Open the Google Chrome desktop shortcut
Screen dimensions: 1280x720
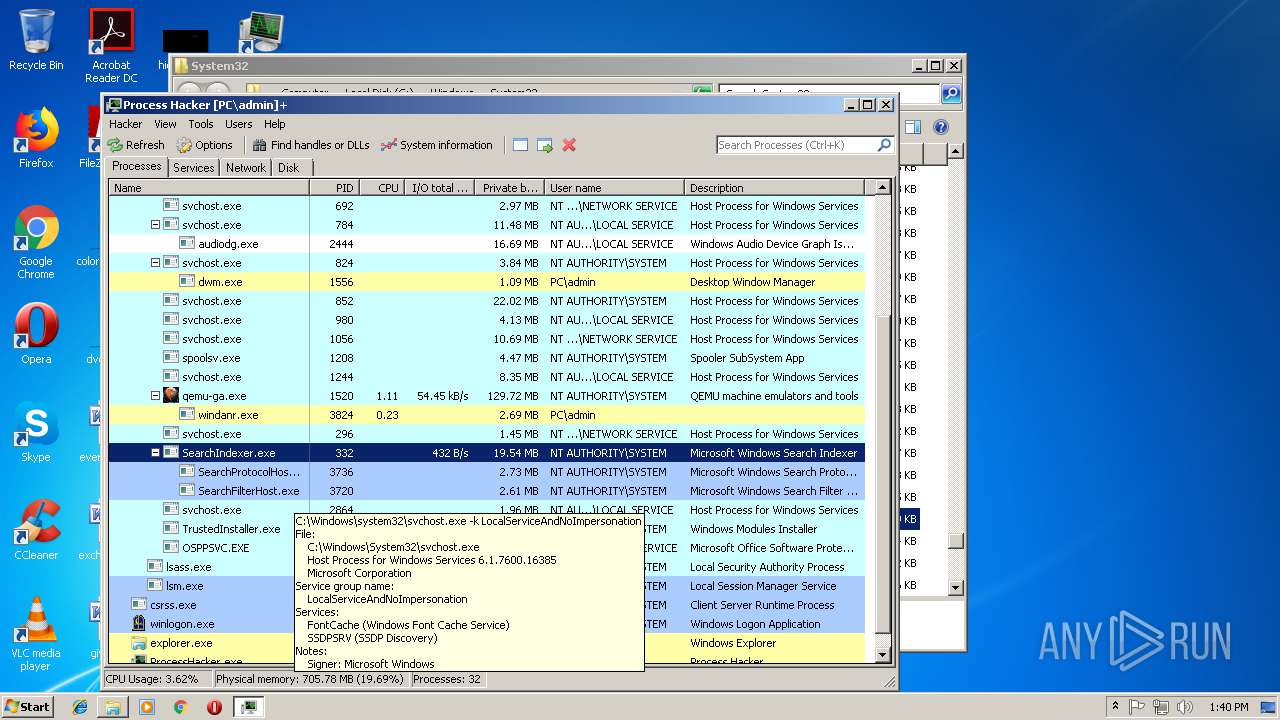coord(36,242)
